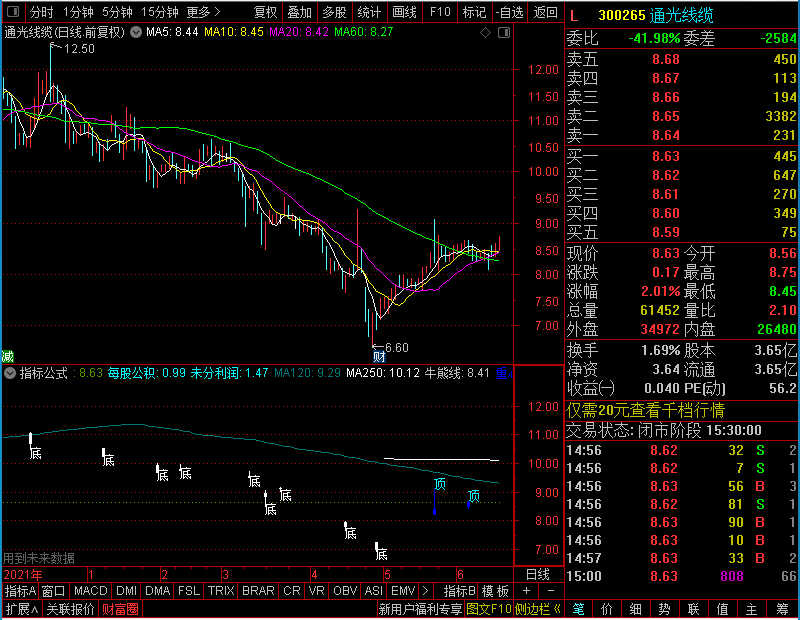The image size is (800, 620).
Task: Select the 画线 drawing tool
Action: [x=404, y=12]
